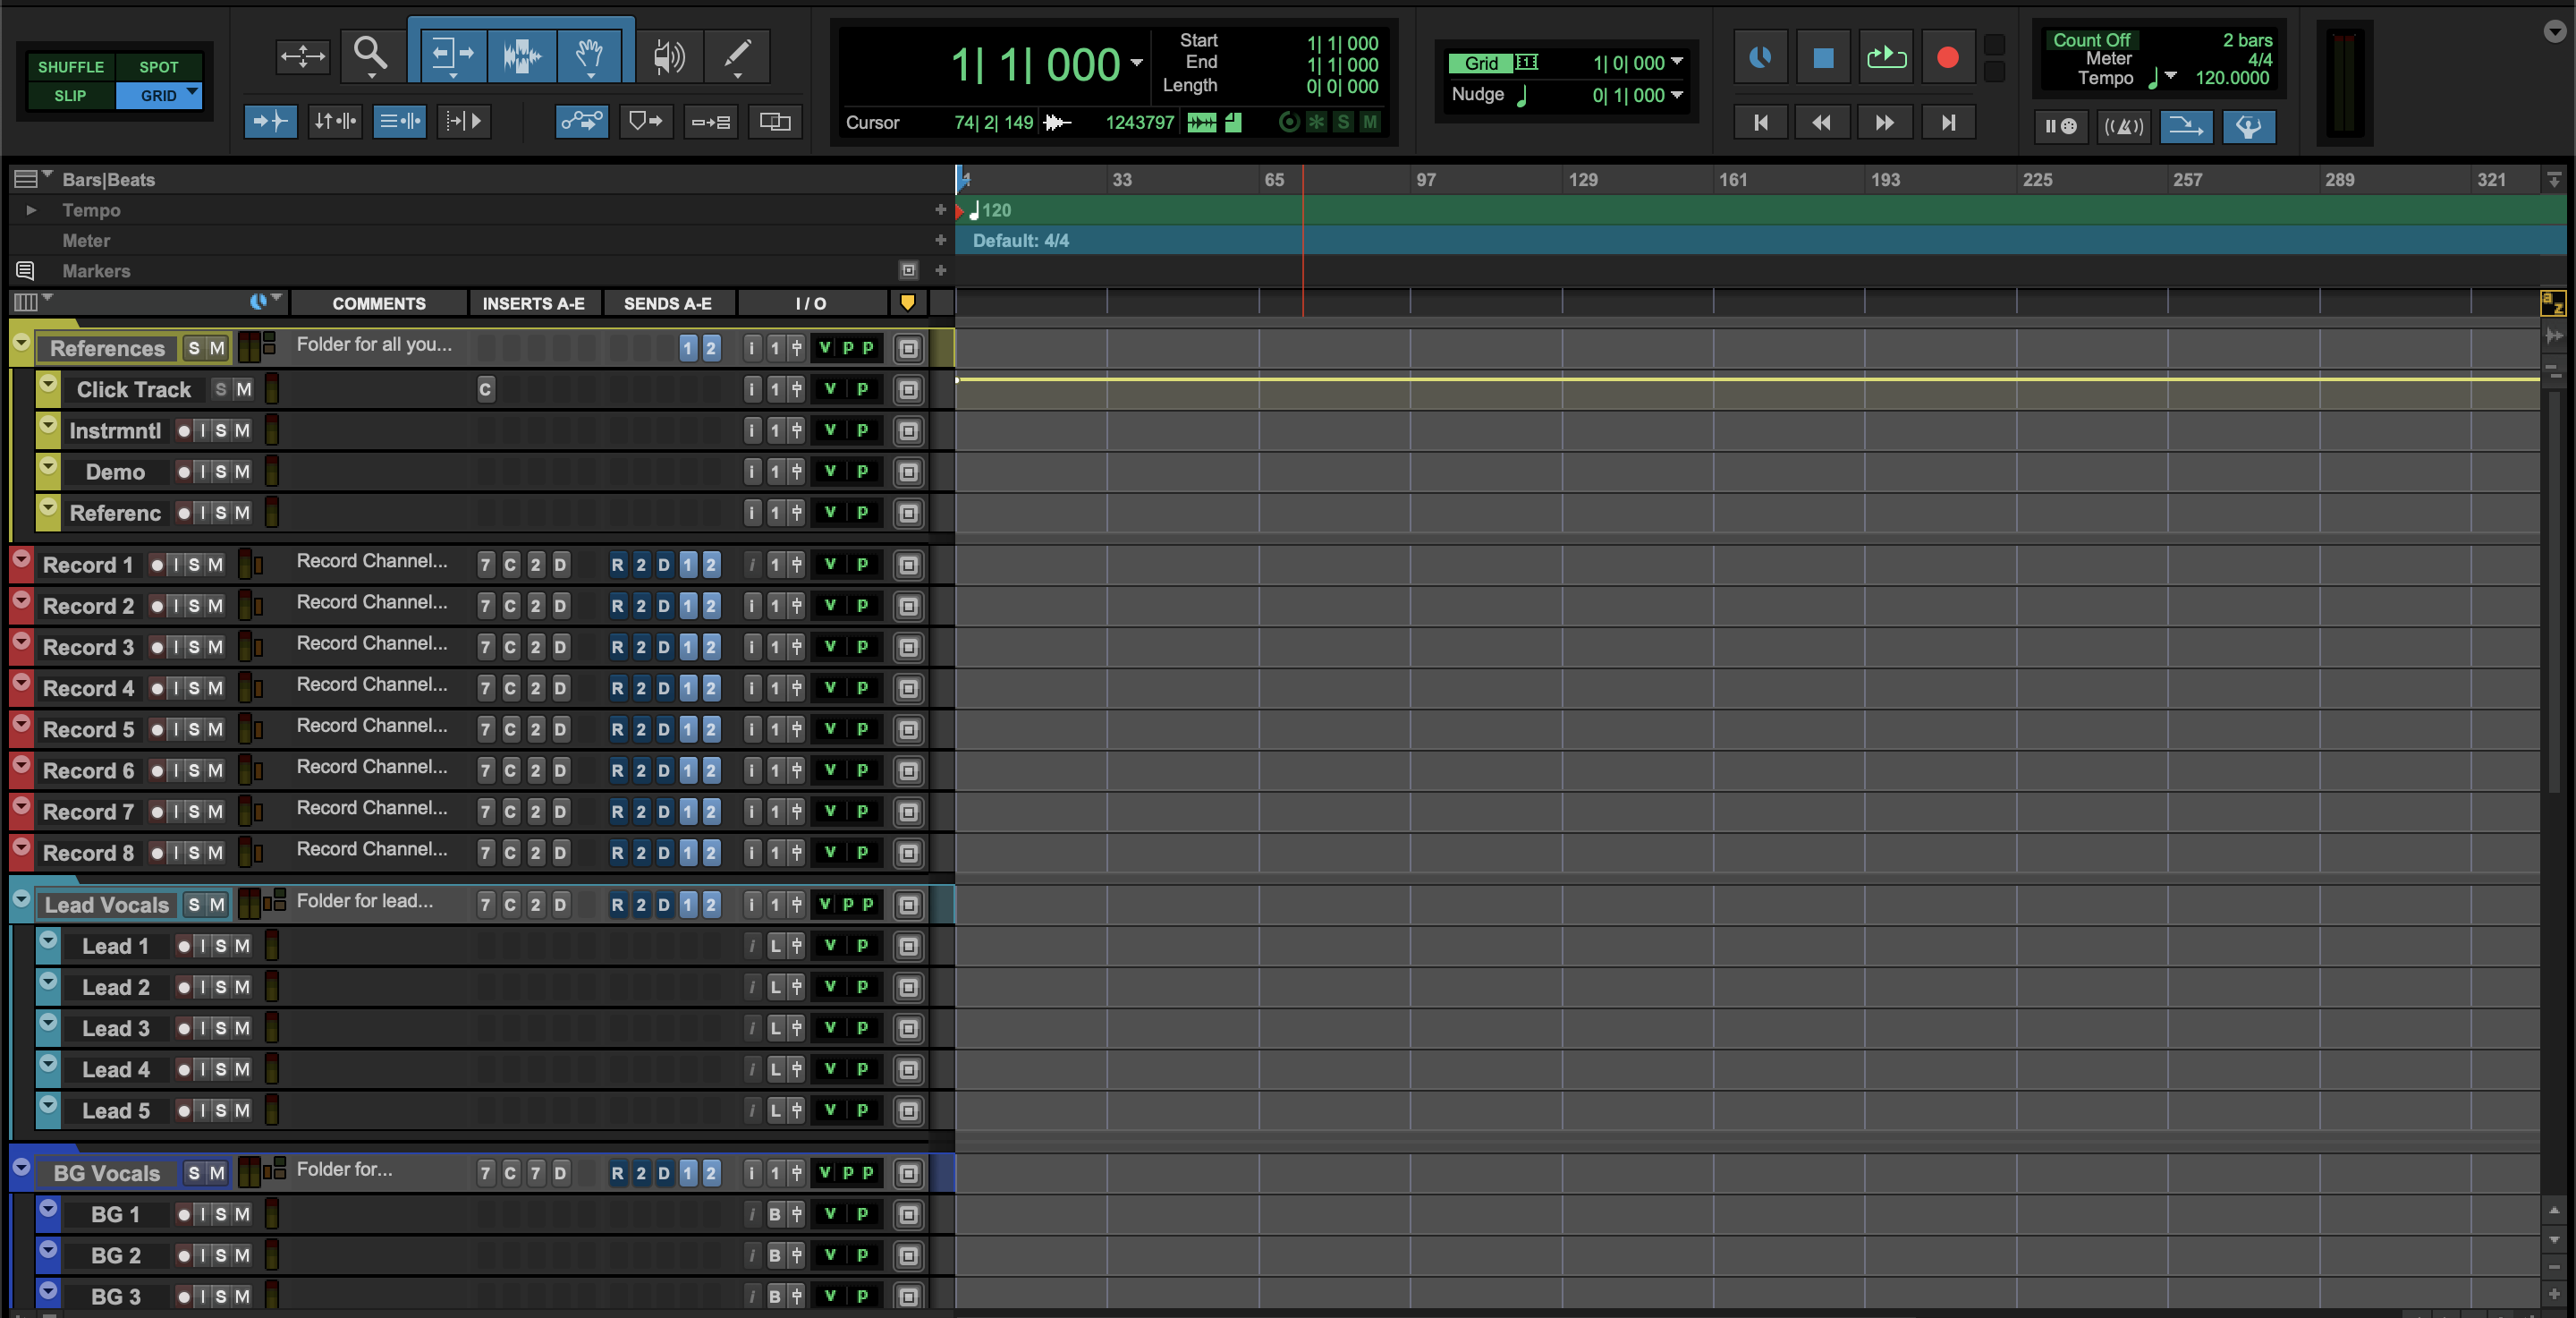The width and height of the screenshot is (2576, 1318).
Task: Toggle the Count Off wait-for-note icon
Action: point(2061,127)
